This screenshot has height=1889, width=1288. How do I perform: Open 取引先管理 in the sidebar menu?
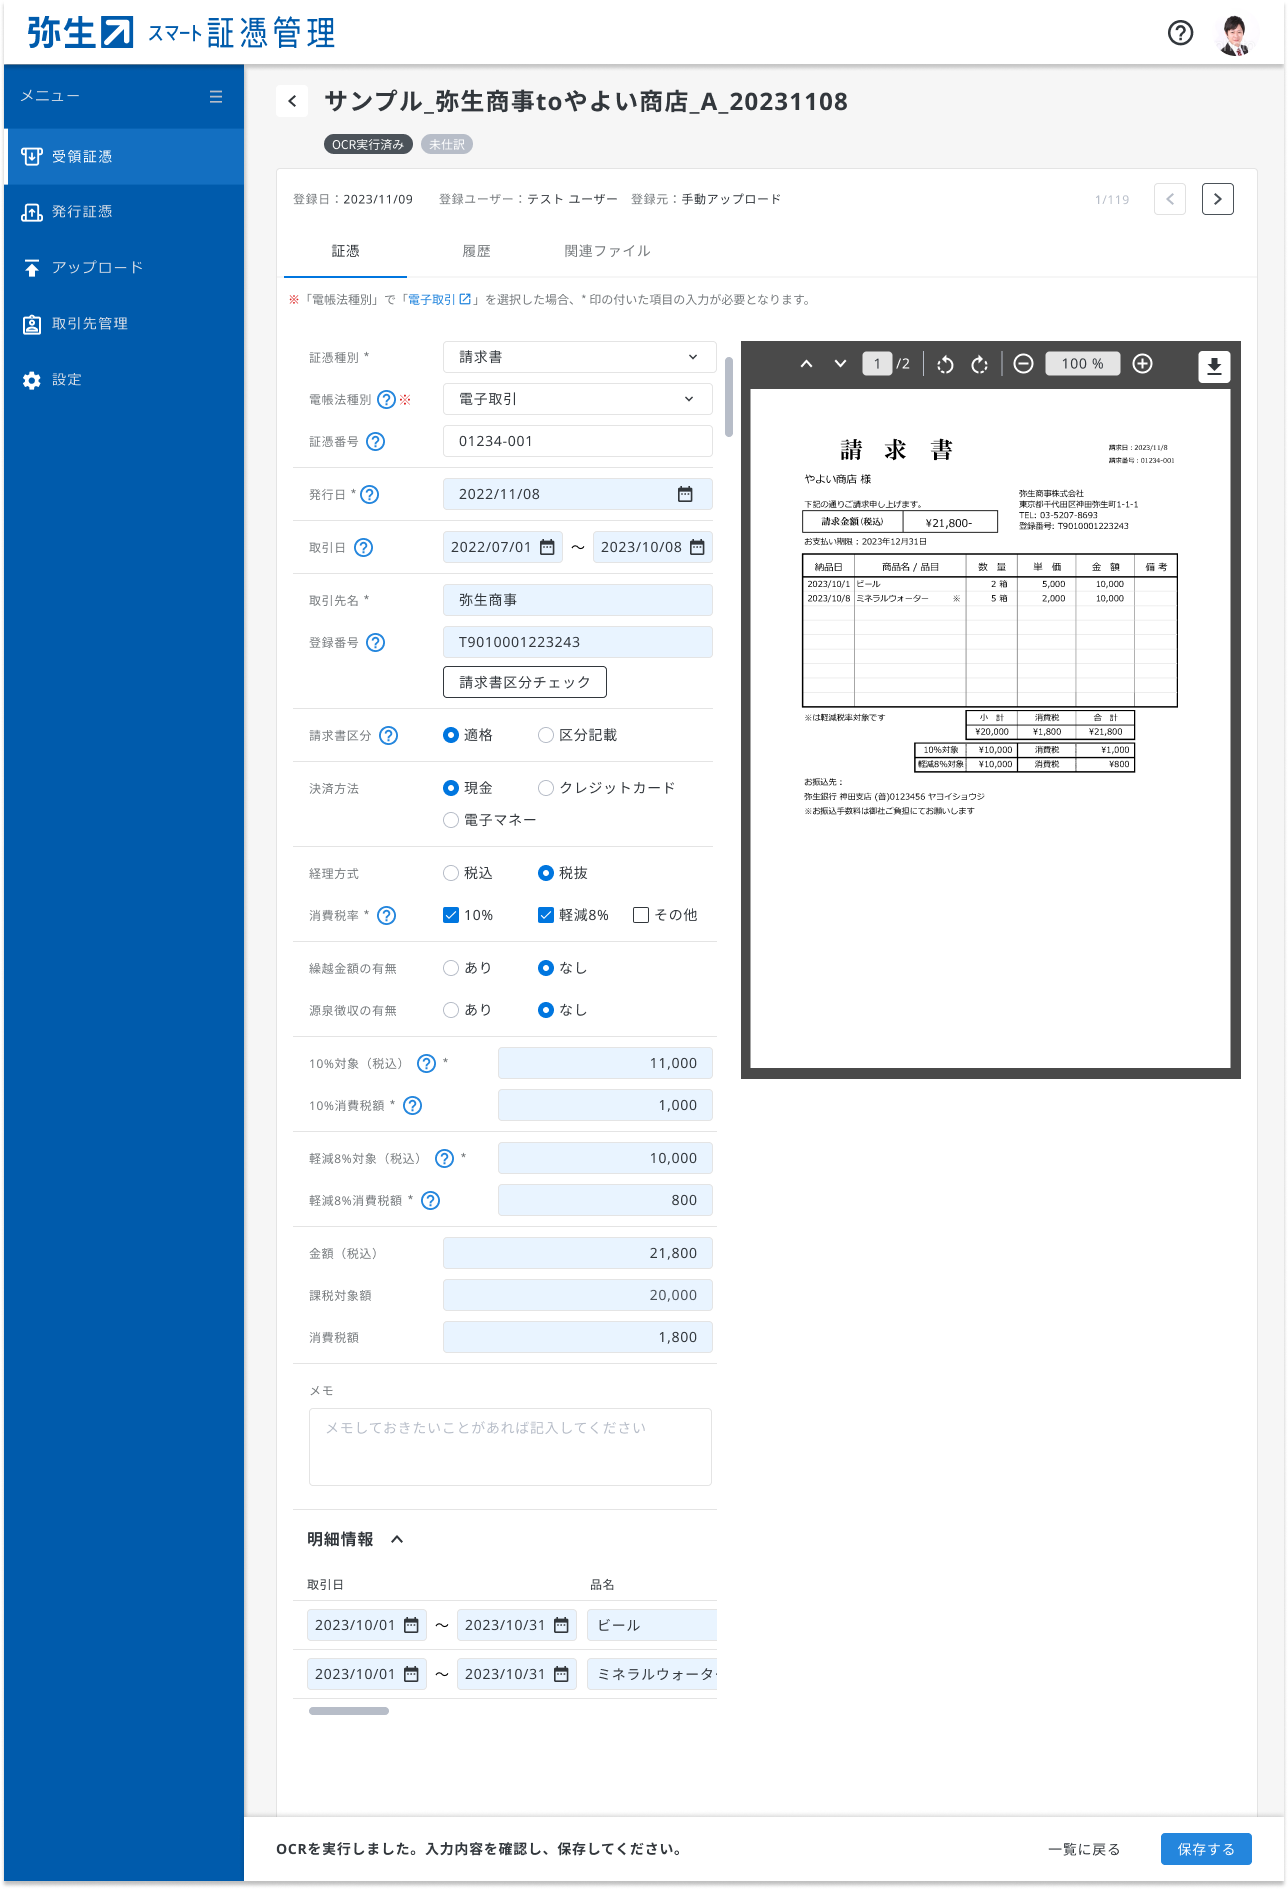[124, 324]
